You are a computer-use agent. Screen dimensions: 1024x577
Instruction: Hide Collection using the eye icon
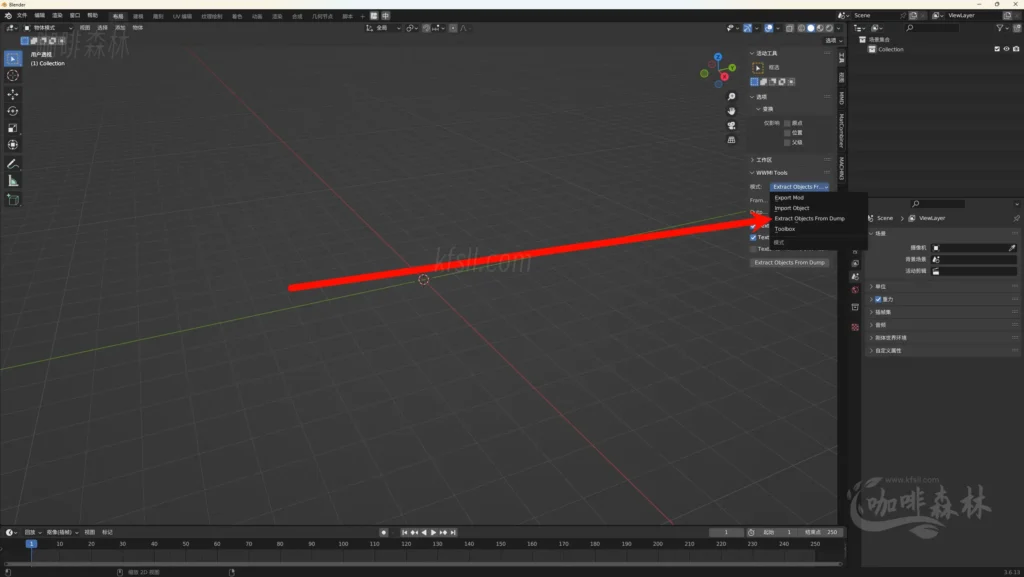[x=1005, y=49]
